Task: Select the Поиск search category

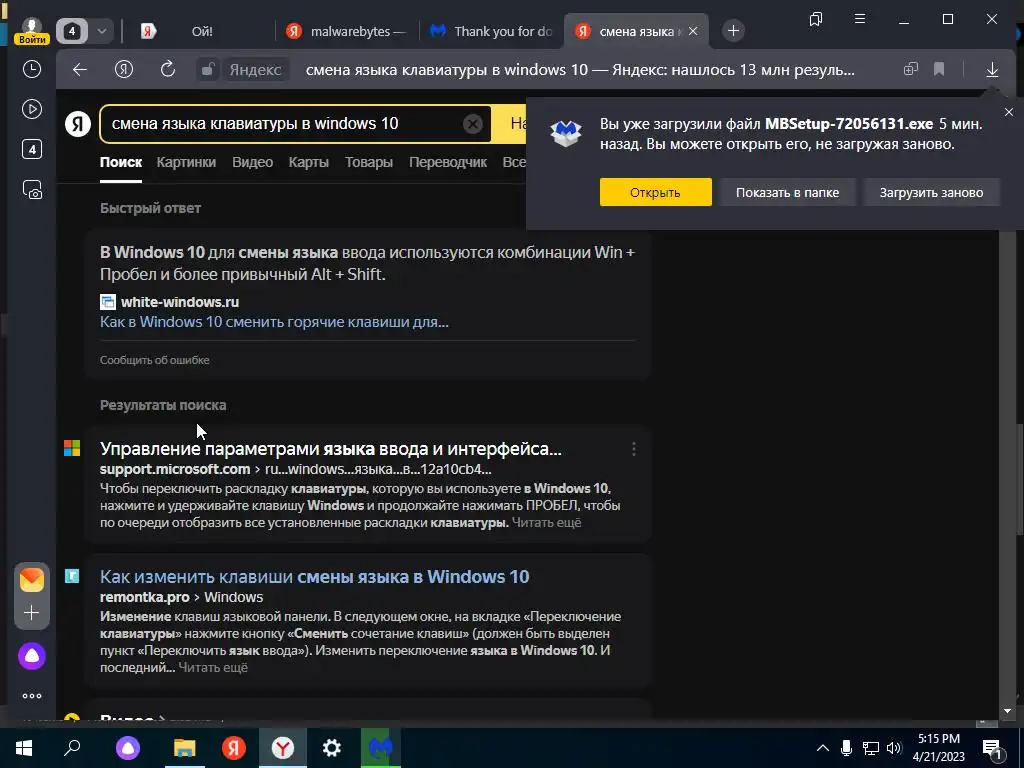Action: (121, 163)
